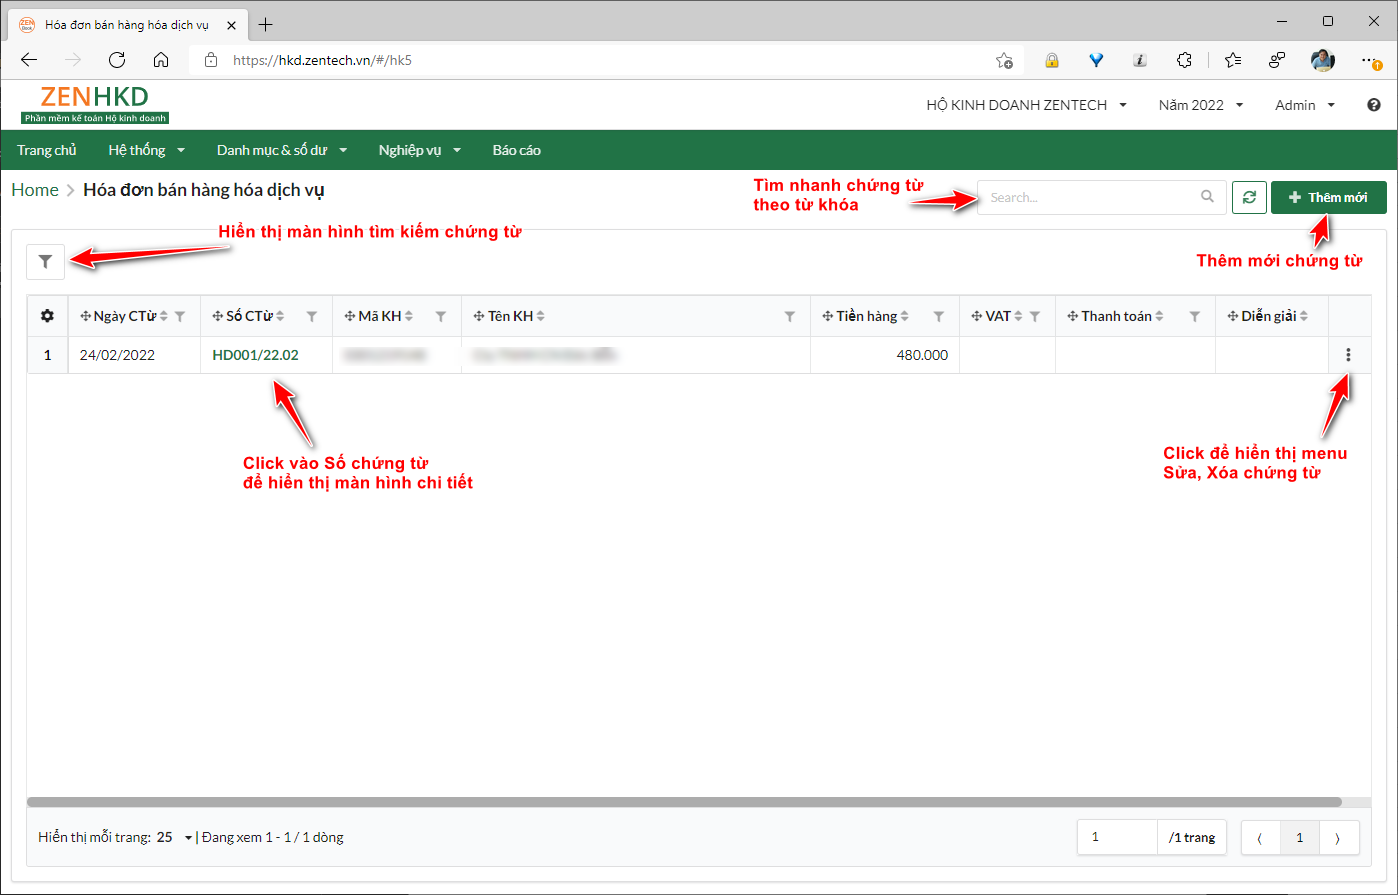Change rows per page dropdown 25
1398x895 pixels.
point(175,838)
